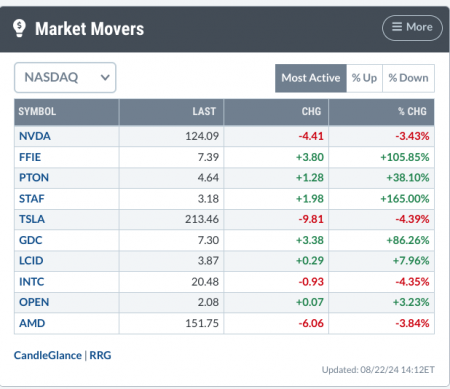Viewport: 450px width, 389px height.
Task: Switch to the % Up tab
Action: coord(364,78)
